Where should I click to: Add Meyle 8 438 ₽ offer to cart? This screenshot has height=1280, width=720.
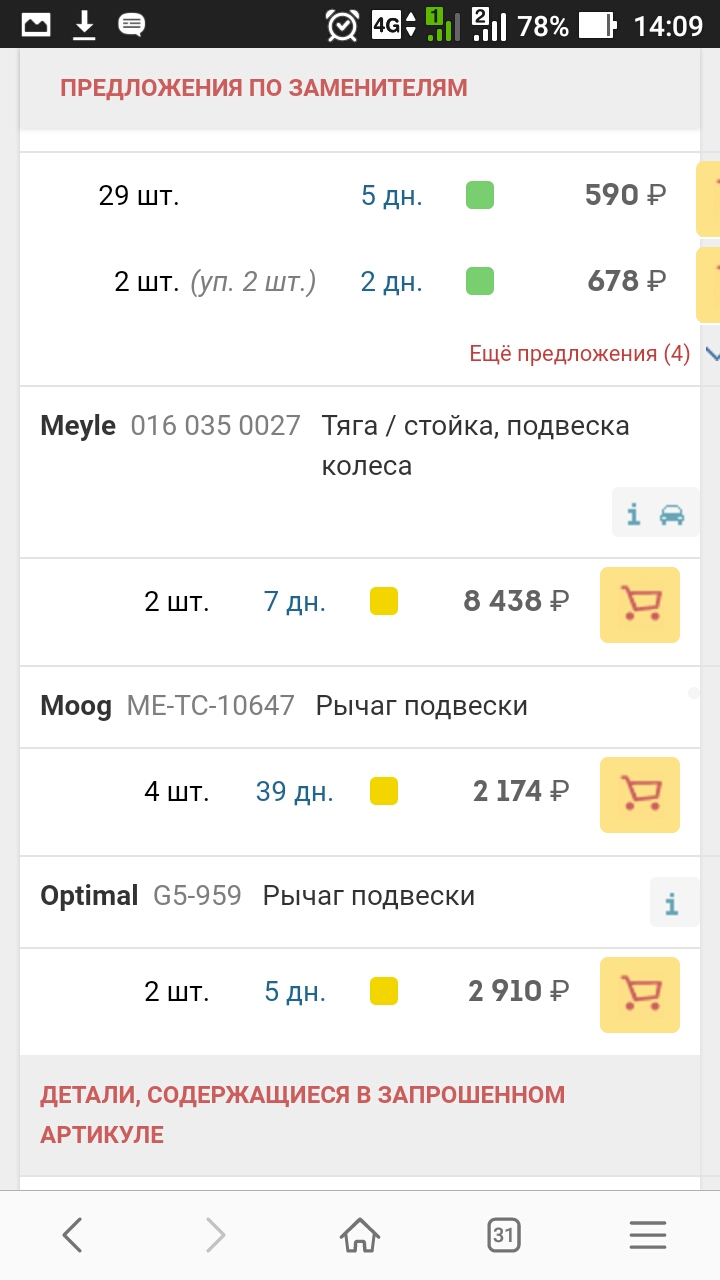click(x=640, y=605)
